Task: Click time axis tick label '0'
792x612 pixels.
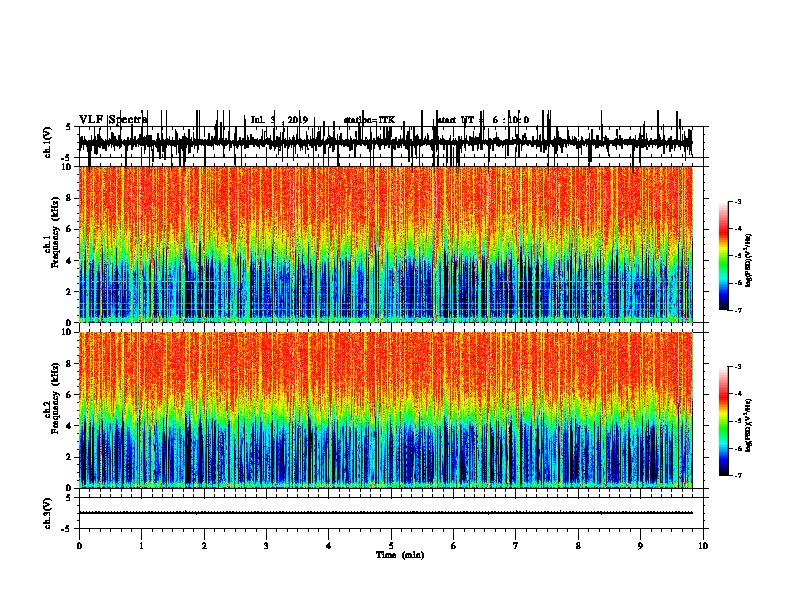Action: click(79, 546)
